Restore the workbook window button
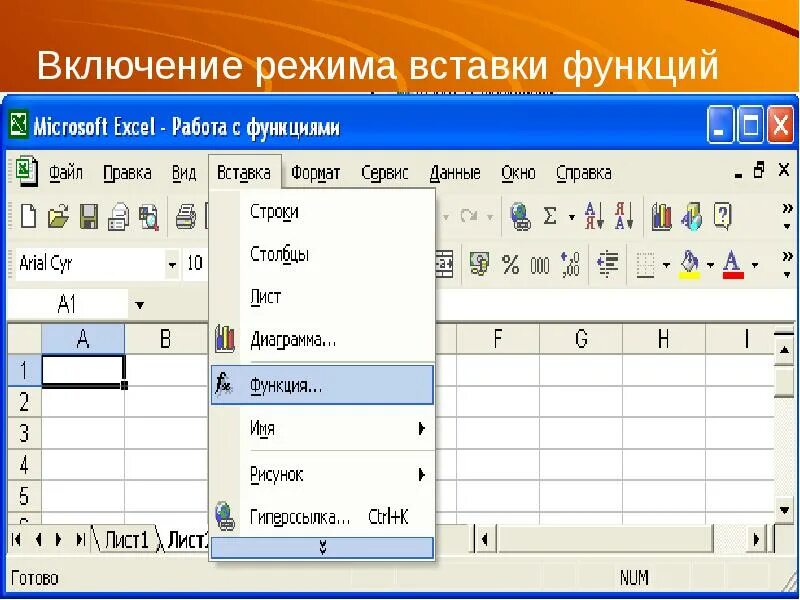The image size is (800, 600). point(760,170)
